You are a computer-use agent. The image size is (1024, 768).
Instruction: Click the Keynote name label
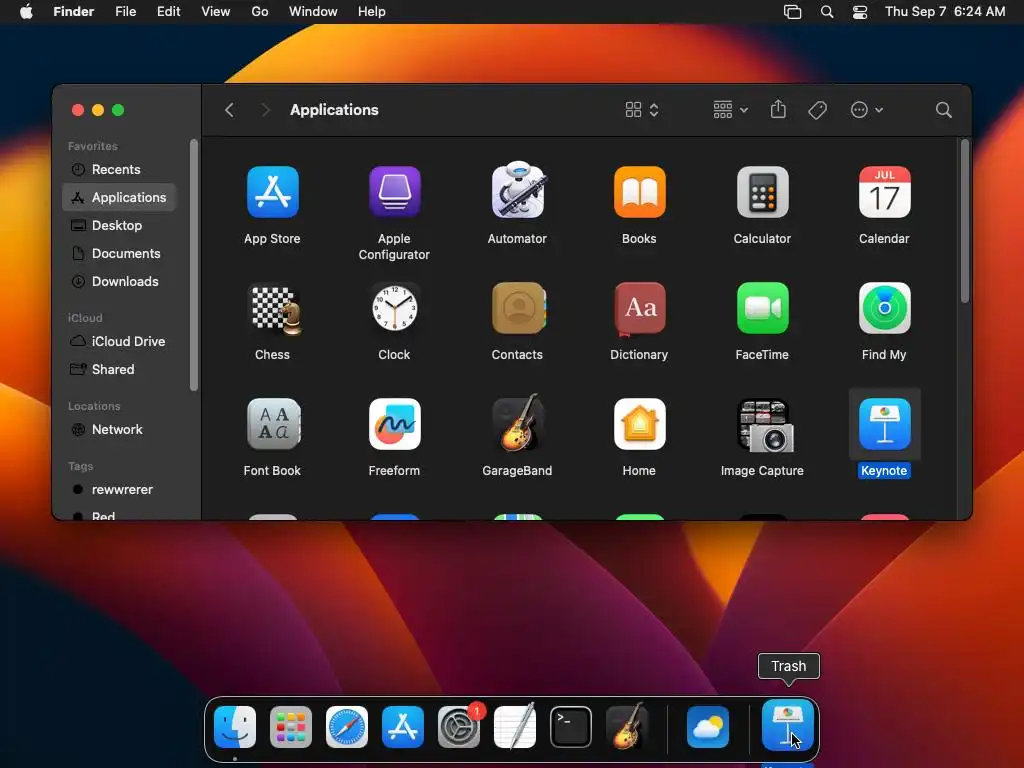884,471
